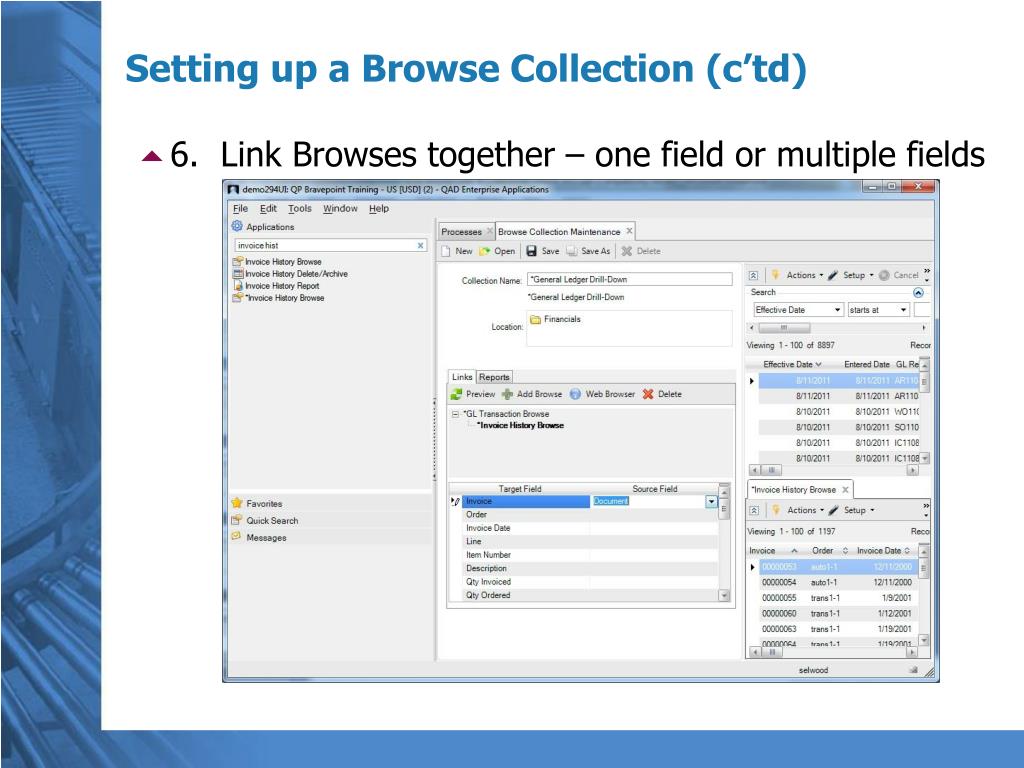Image resolution: width=1024 pixels, height=768 pixels.
Task: Click the vertical scrollbar of GL transaction grid
Action: click(x=924, y=411)
